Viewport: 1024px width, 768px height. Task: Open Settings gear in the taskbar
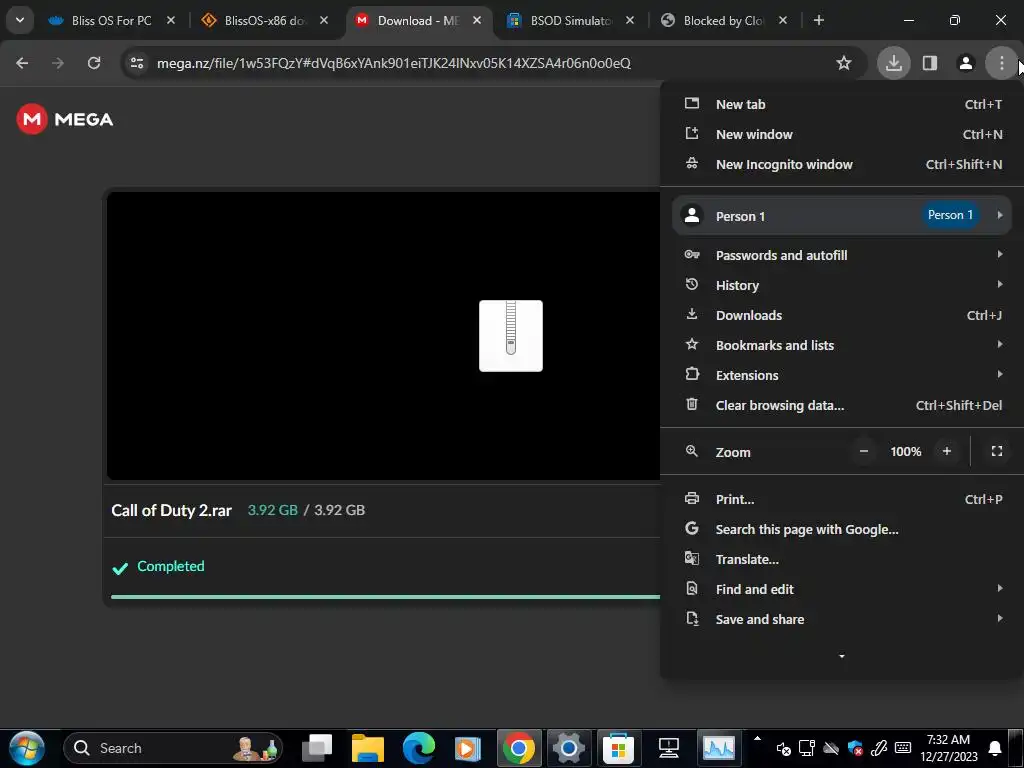tap(568, 748)
